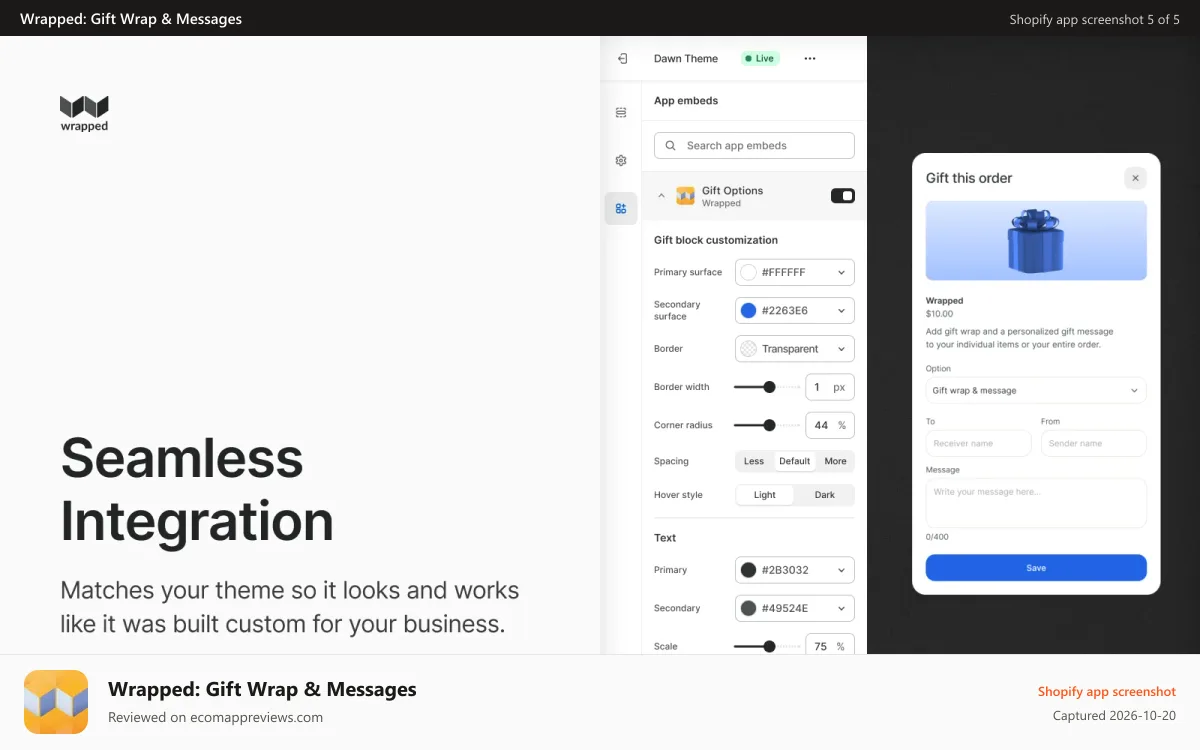Choose the Dark hover style
Screen dimensions: 1200x750
pos(825,495)
